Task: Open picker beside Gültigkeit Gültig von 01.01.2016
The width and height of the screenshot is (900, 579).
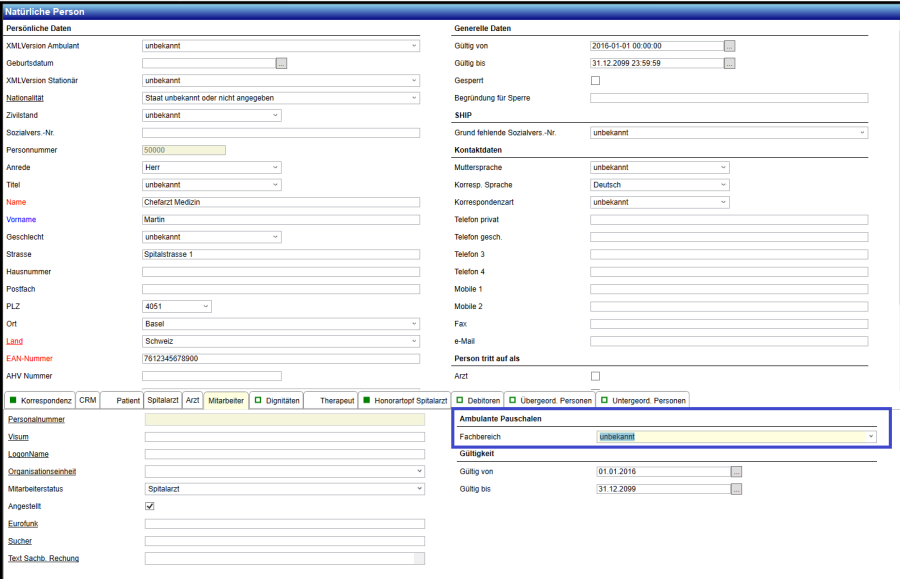Action: point(737,471)
